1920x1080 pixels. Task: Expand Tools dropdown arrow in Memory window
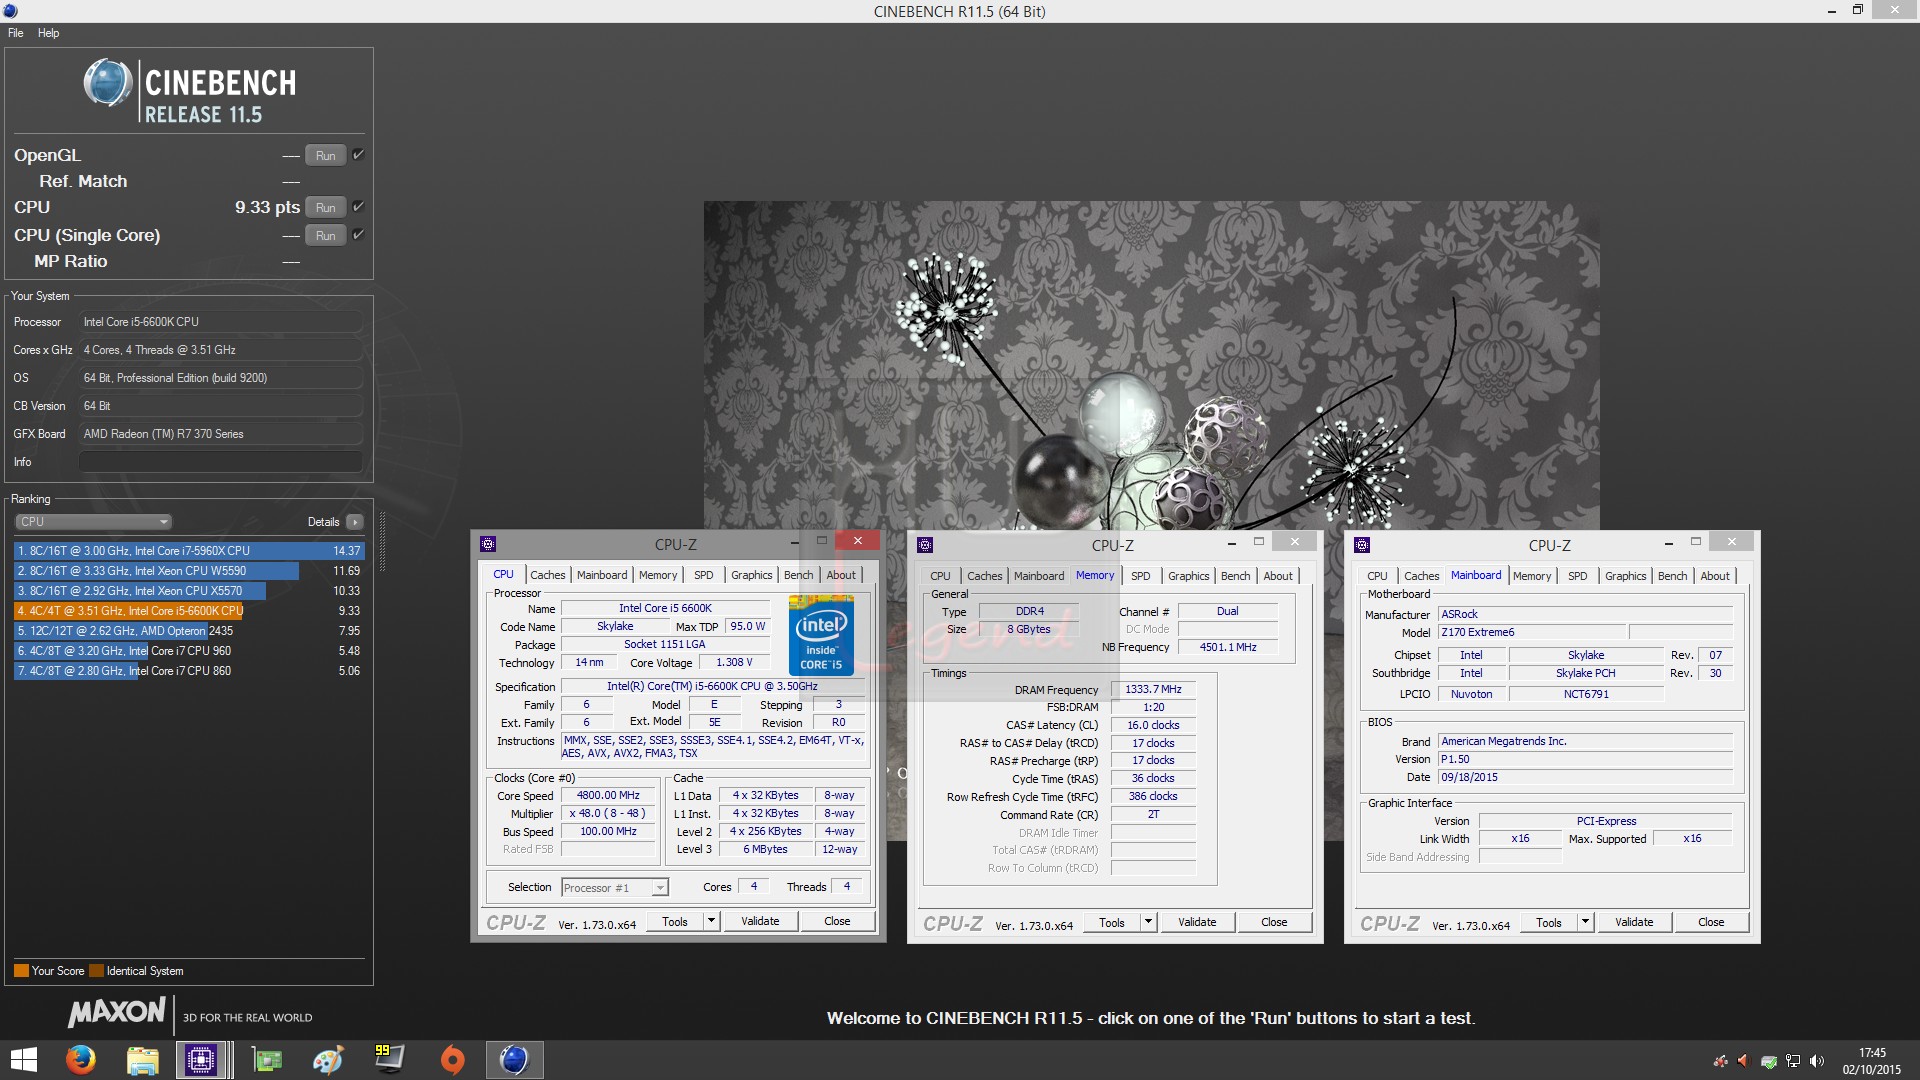coord(1148,922)
